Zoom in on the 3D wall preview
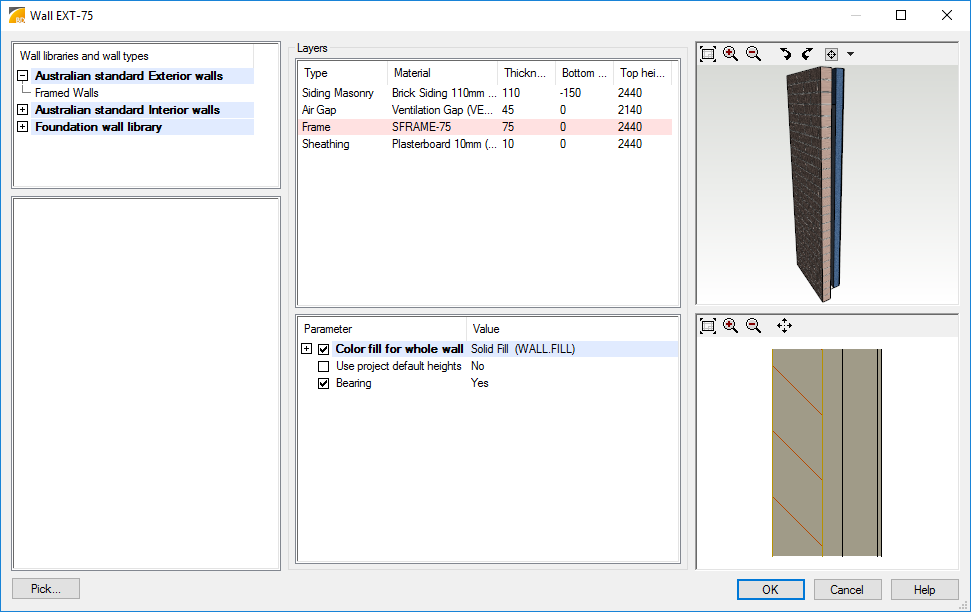Viewport: 971px width, 612px height. pos(731,54)
